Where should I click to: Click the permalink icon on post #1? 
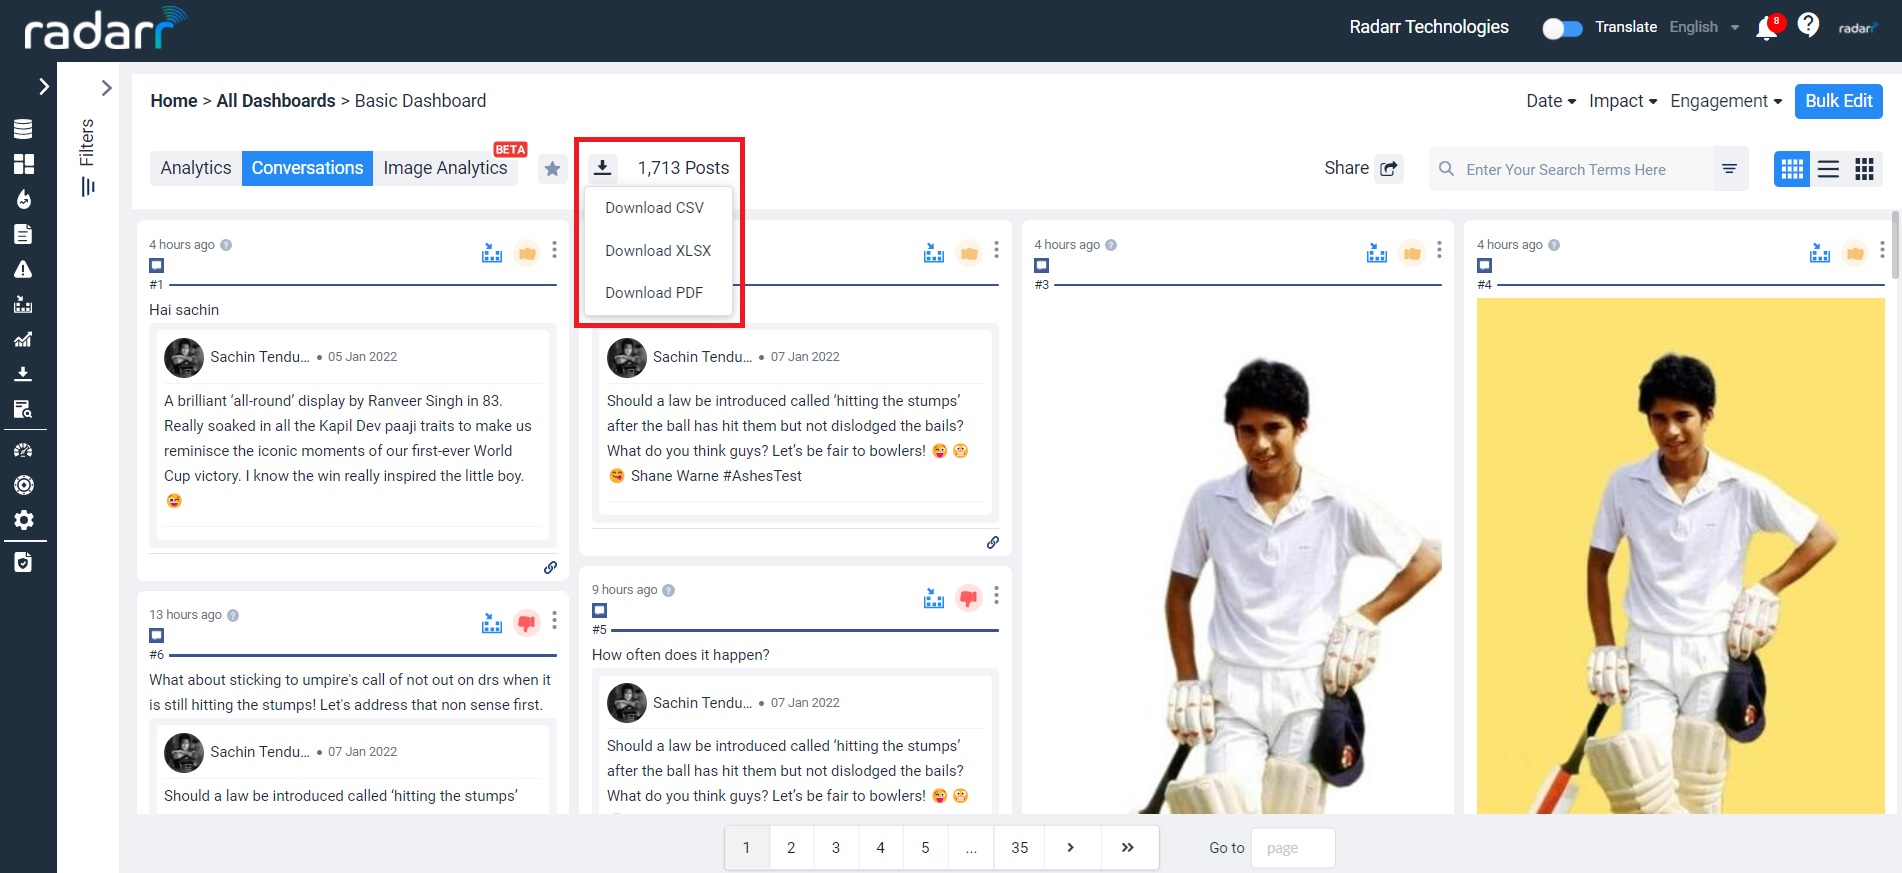pos(550,567)
